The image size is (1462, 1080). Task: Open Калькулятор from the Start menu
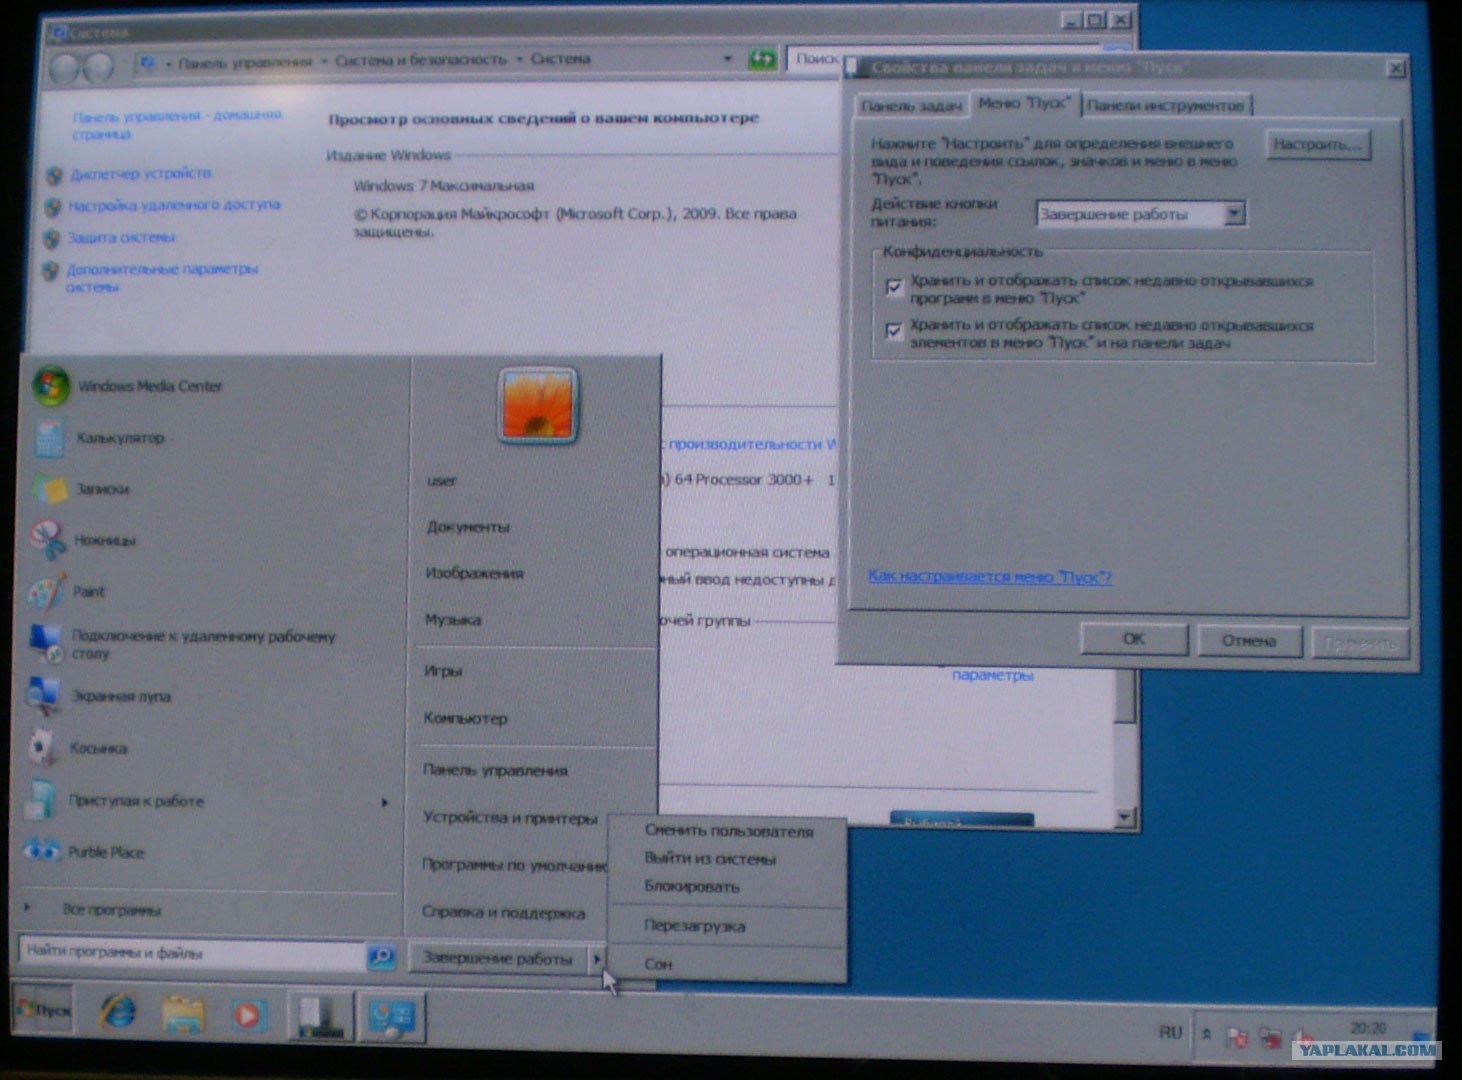120,438
